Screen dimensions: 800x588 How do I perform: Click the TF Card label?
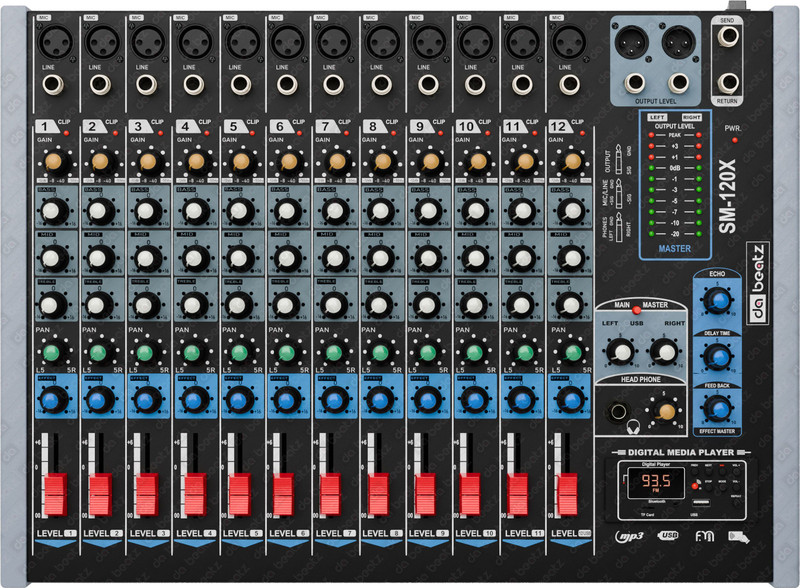click(x=647, y=514)
